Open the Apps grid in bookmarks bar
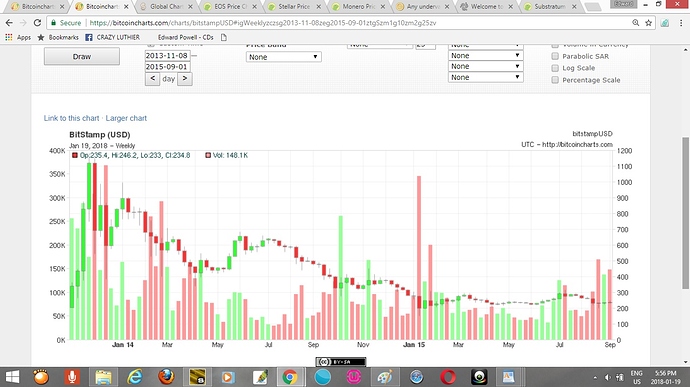Image resolution: width=690 pixels, height=387 pixels. click(18, 37)
